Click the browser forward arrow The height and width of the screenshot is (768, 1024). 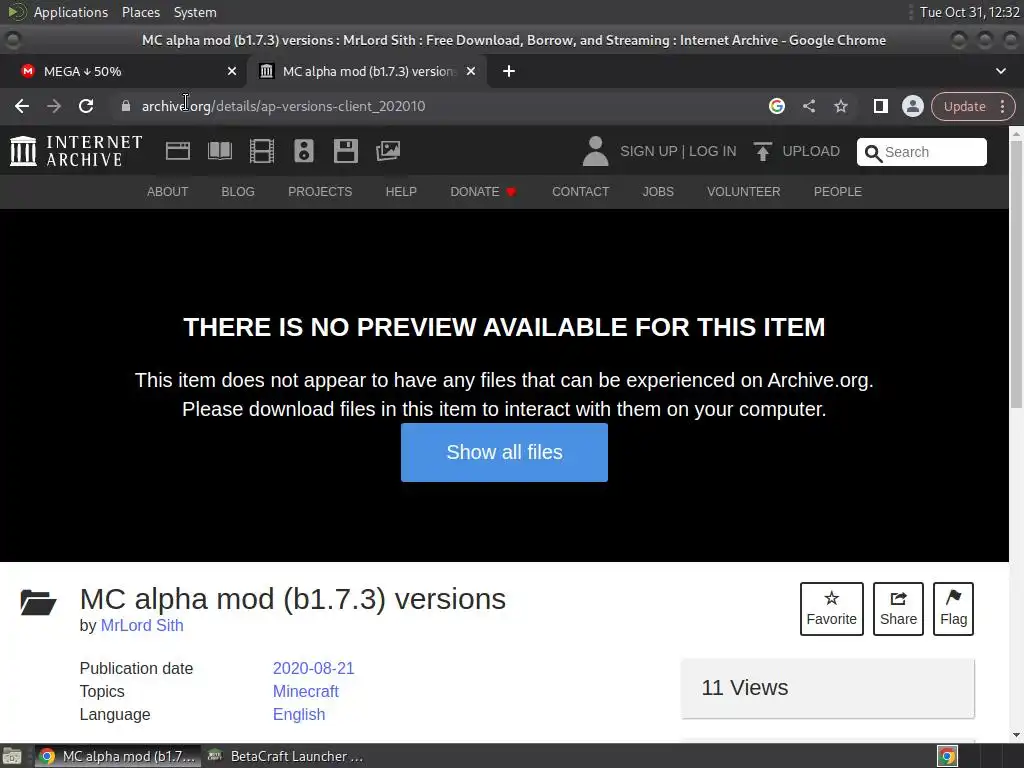[54, 106]
